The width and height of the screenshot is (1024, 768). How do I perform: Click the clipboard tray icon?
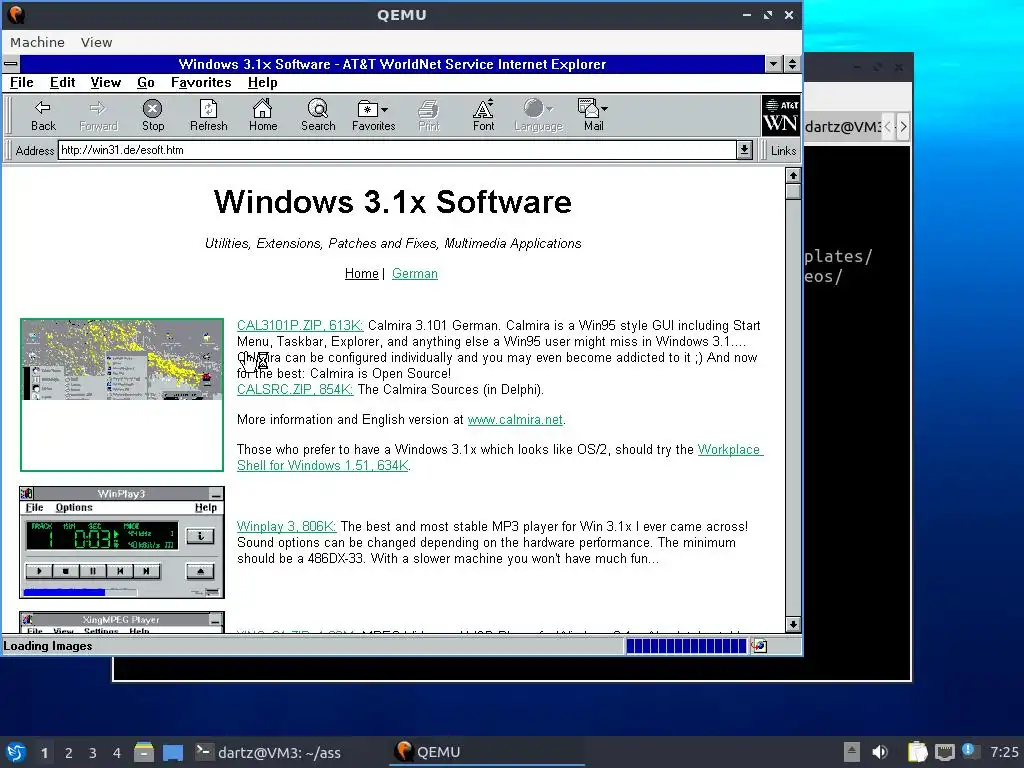(917, 752)
